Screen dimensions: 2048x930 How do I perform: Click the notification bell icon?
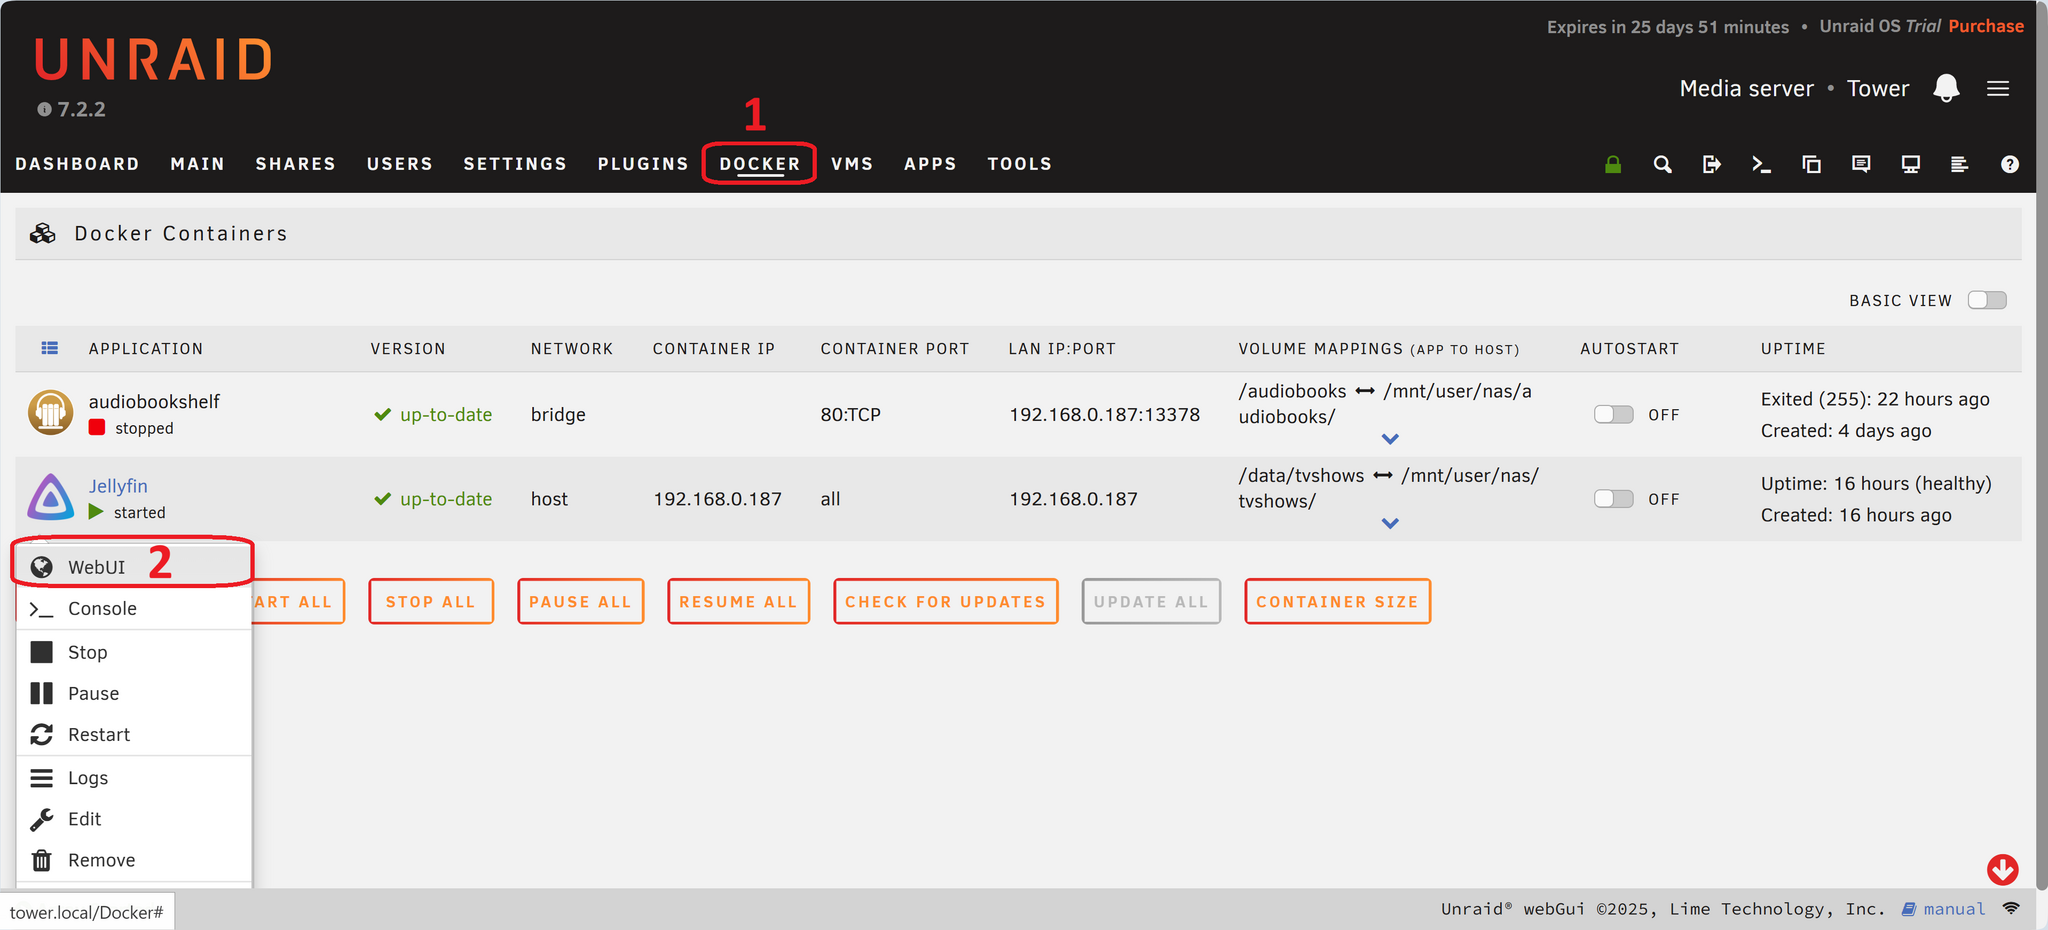(x=1946, y=88)
